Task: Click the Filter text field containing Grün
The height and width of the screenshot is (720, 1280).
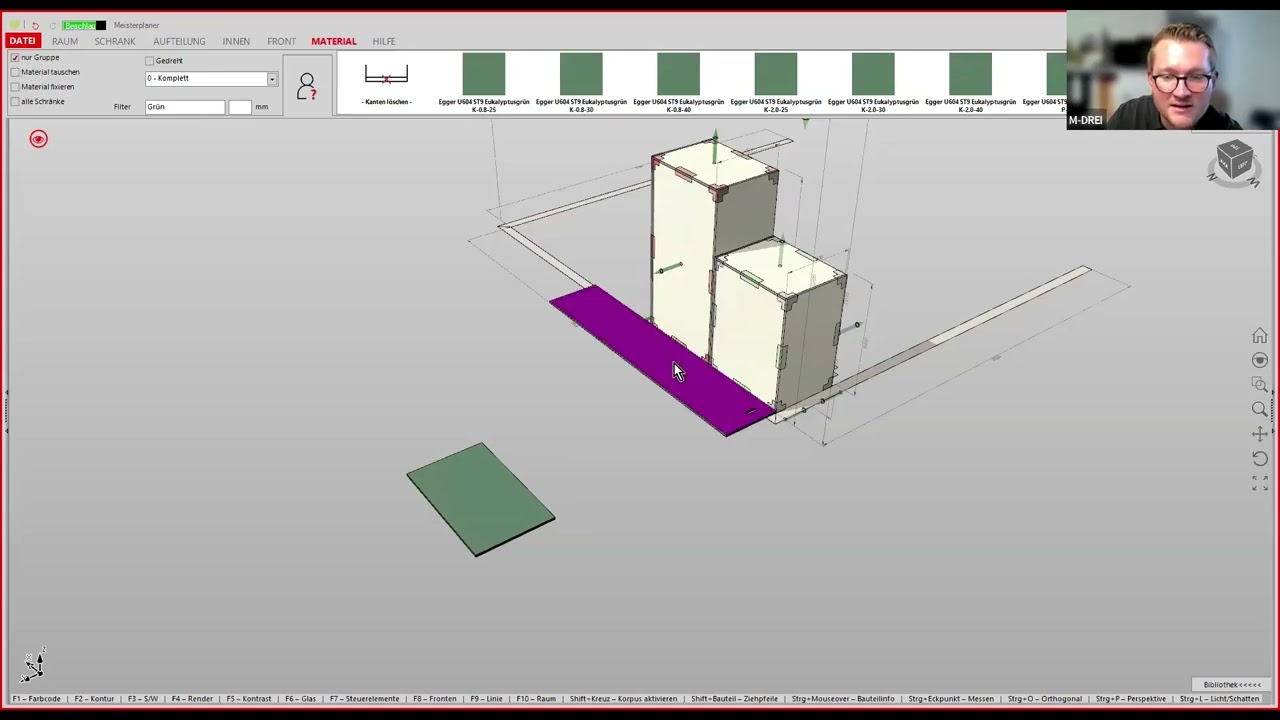Action: (x=185, y=106)
